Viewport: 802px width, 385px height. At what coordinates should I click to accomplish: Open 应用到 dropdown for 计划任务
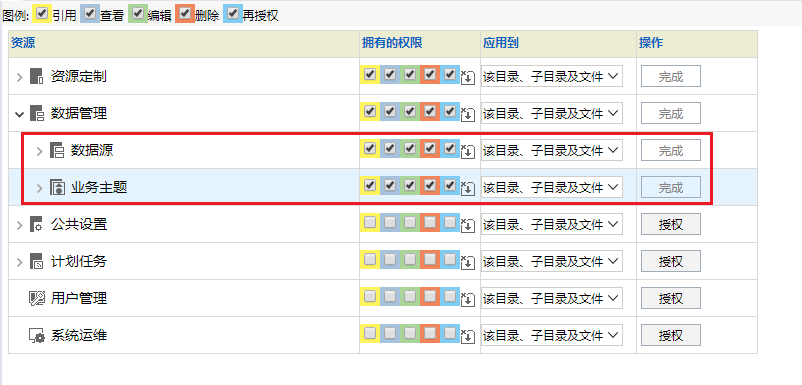click(552, 261)
